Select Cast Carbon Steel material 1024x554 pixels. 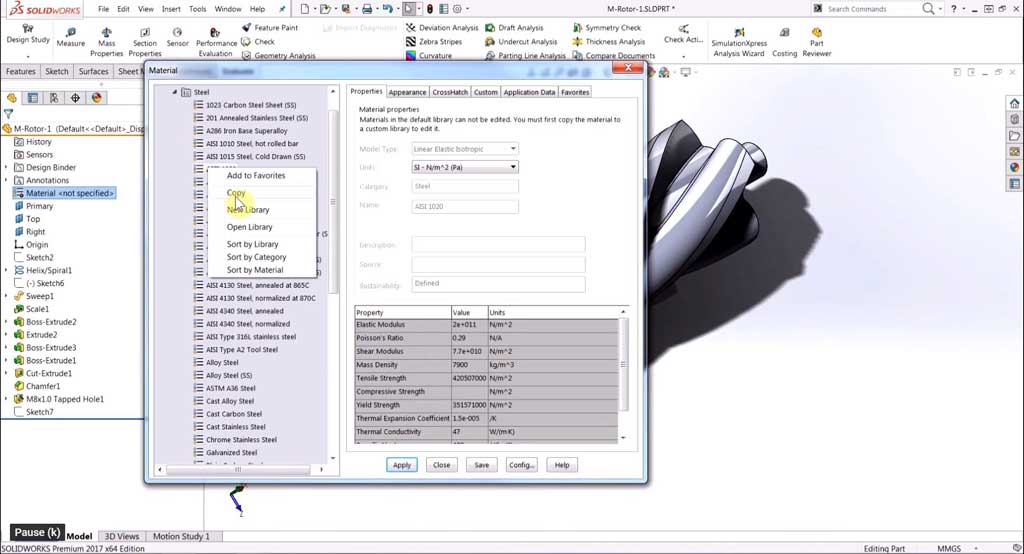click(x=234, y=414)
